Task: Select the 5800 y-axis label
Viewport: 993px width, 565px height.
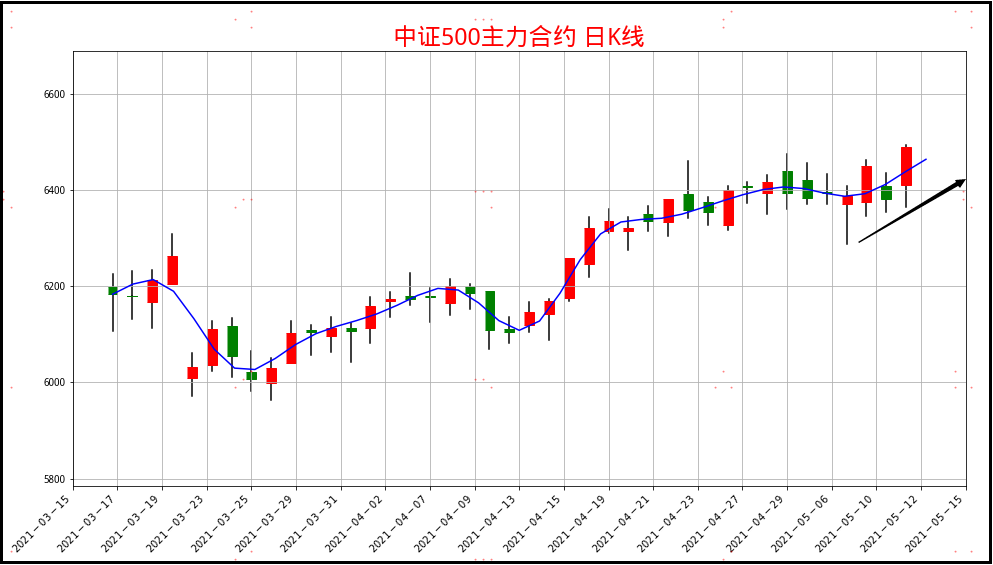Action: pos(54,479)
